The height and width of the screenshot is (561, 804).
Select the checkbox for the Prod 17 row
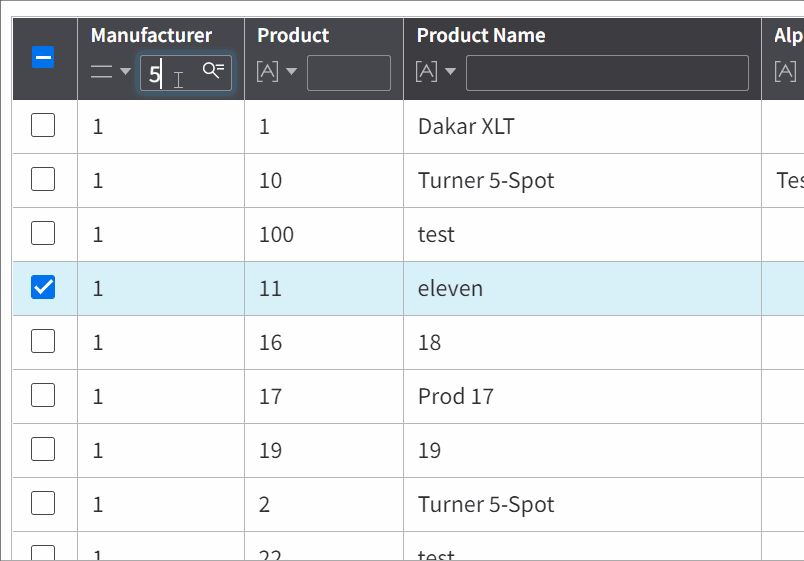point(43,395)
